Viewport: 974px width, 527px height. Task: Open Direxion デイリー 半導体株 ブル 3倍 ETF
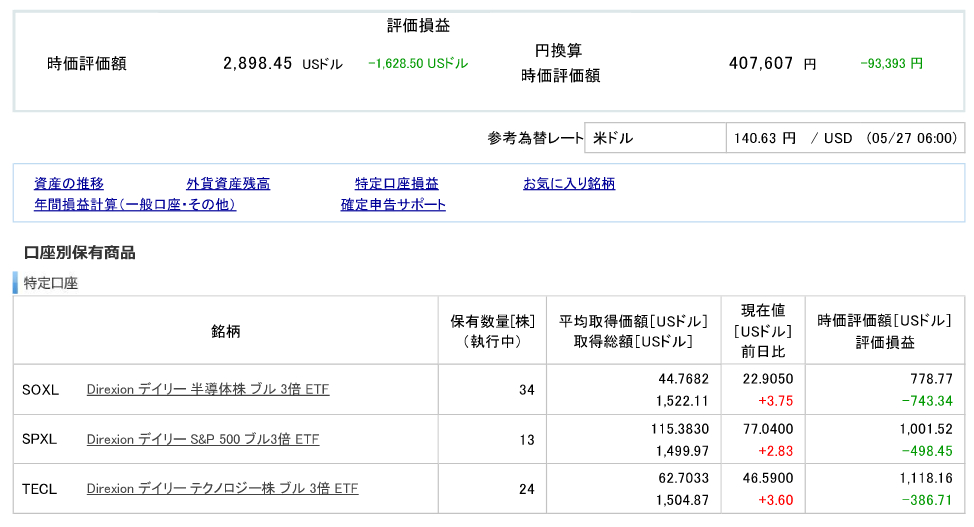click(x=207, y=390)
